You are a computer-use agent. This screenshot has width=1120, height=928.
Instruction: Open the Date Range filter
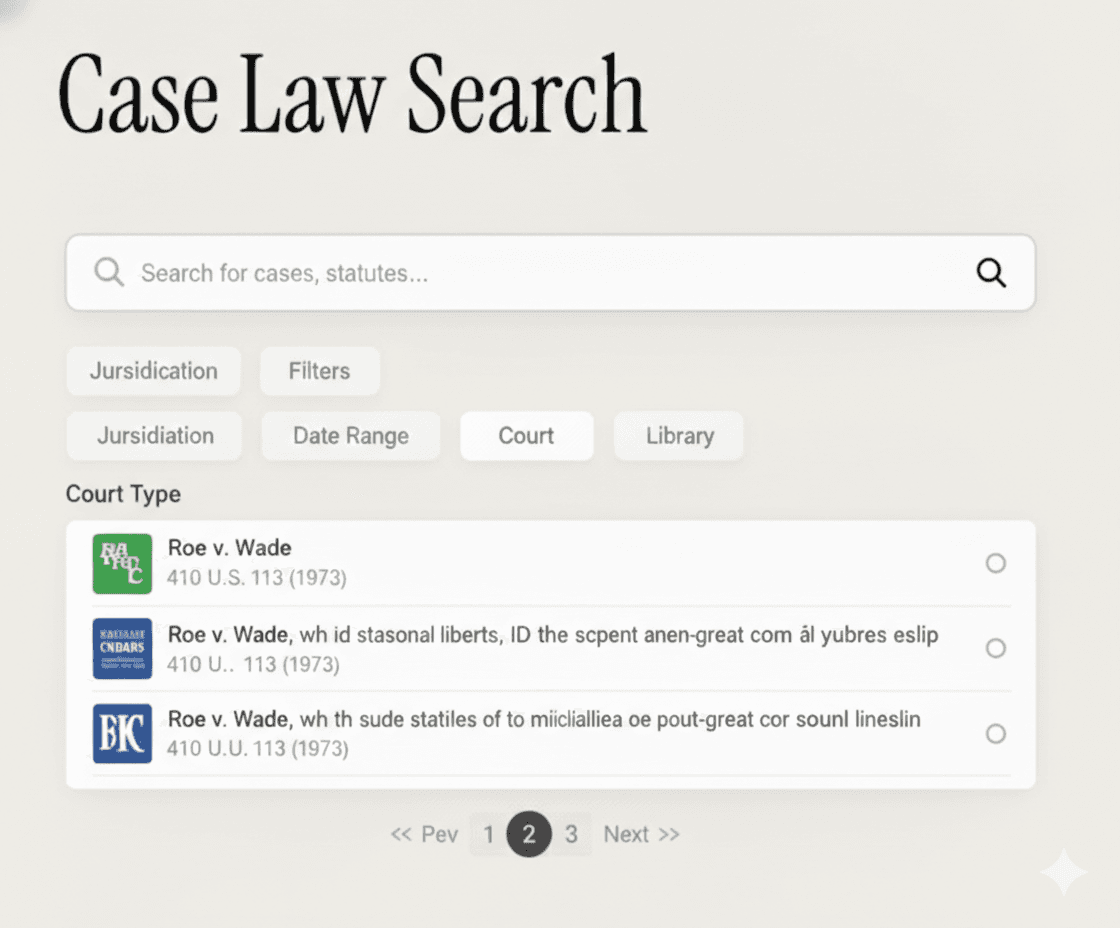(350, 436)
